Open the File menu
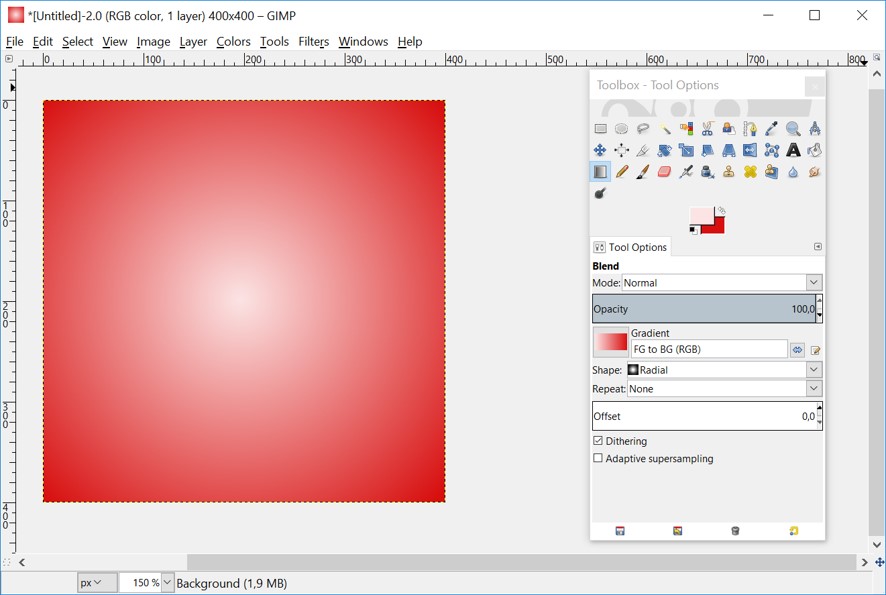The width and height of the screenshot is (886, 595). [15, 41]
